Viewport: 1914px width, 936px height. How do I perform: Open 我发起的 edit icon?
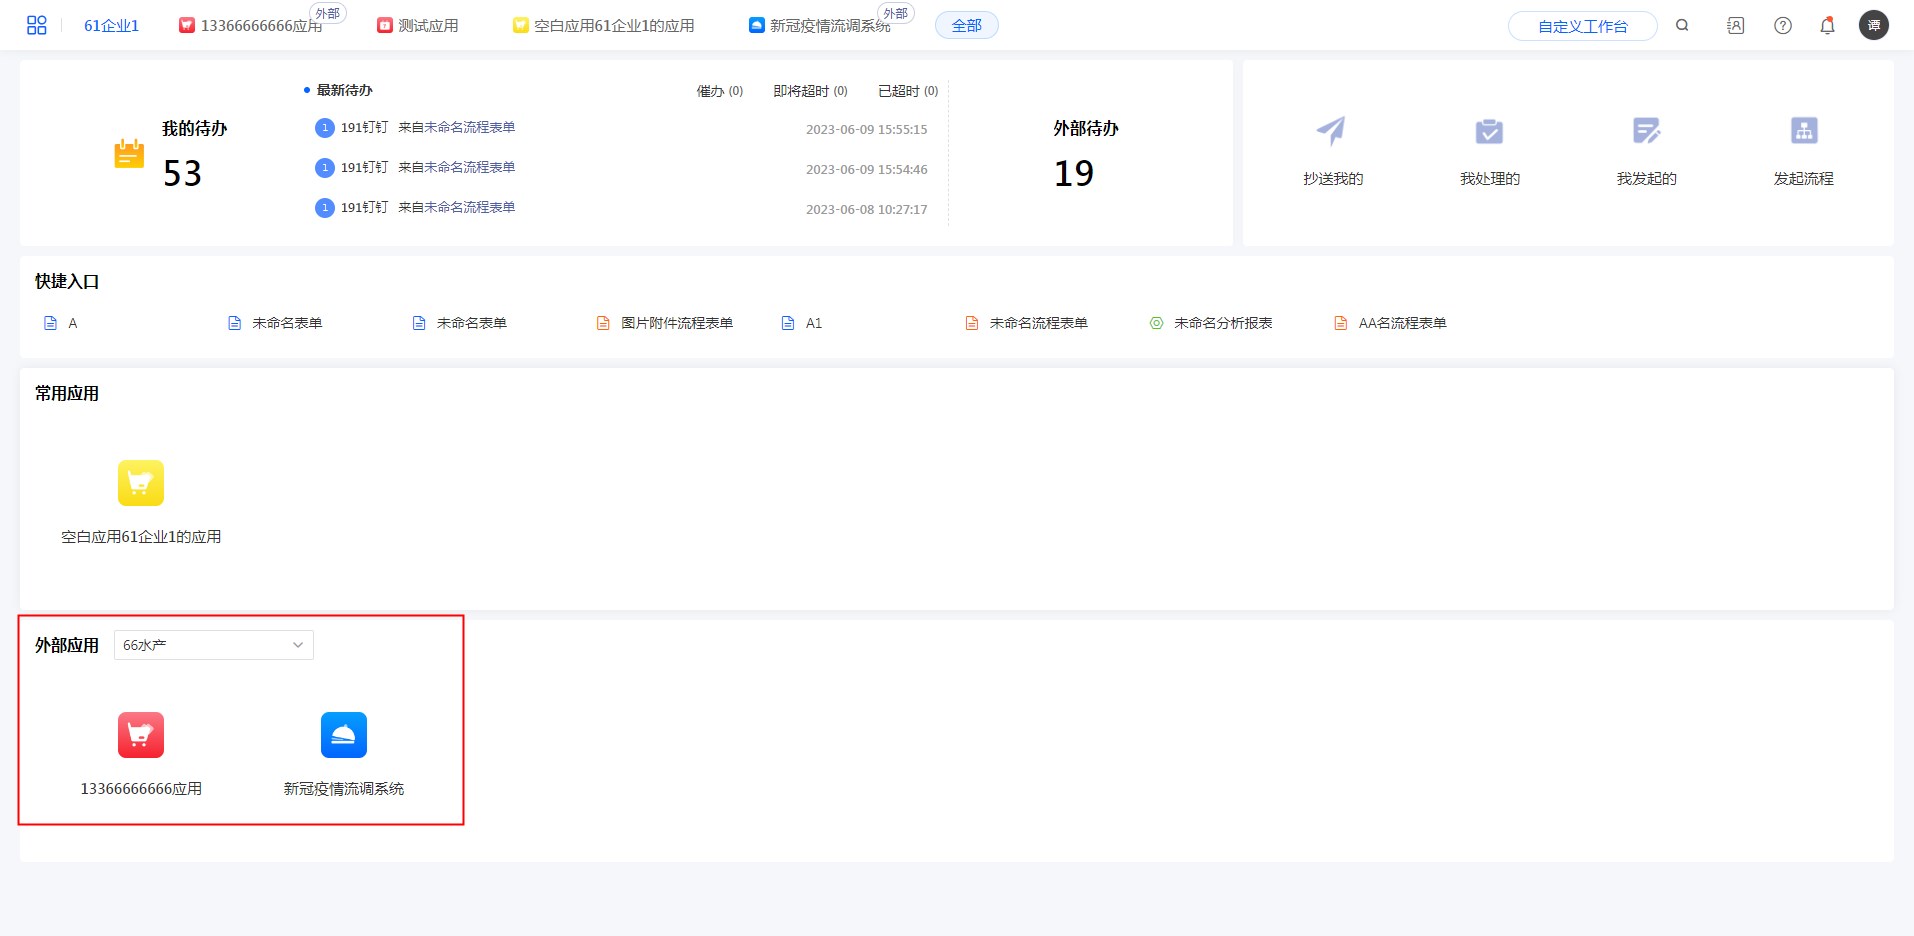[x=1646, y=131]
